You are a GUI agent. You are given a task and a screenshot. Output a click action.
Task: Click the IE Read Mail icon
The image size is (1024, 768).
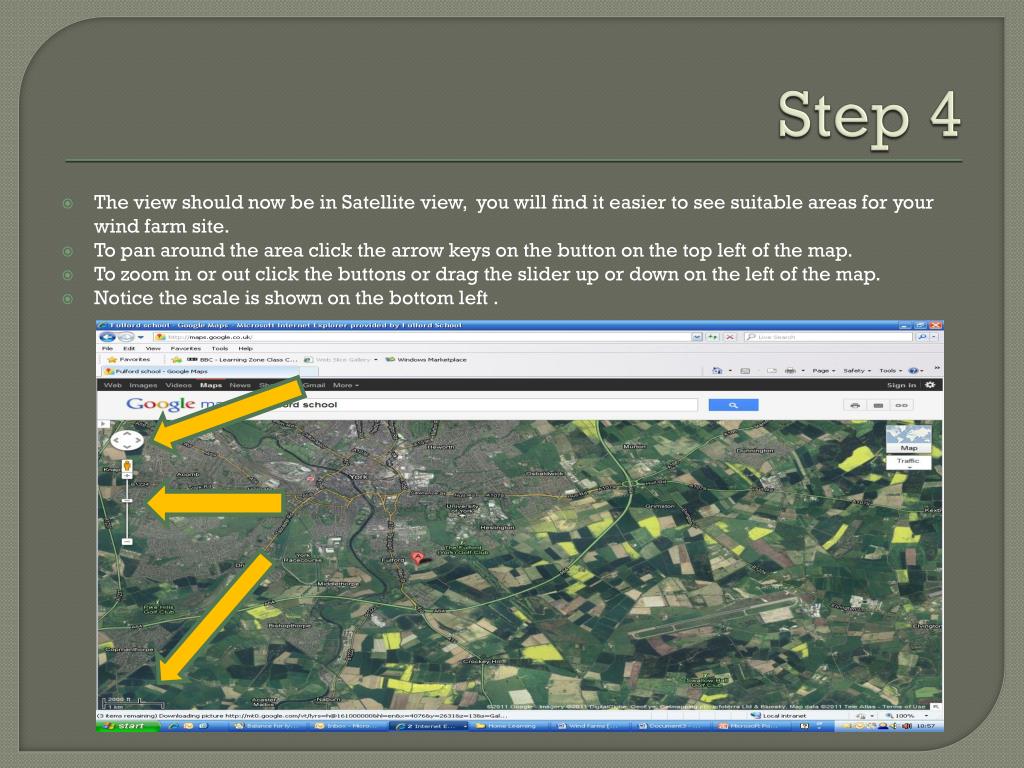771,370
